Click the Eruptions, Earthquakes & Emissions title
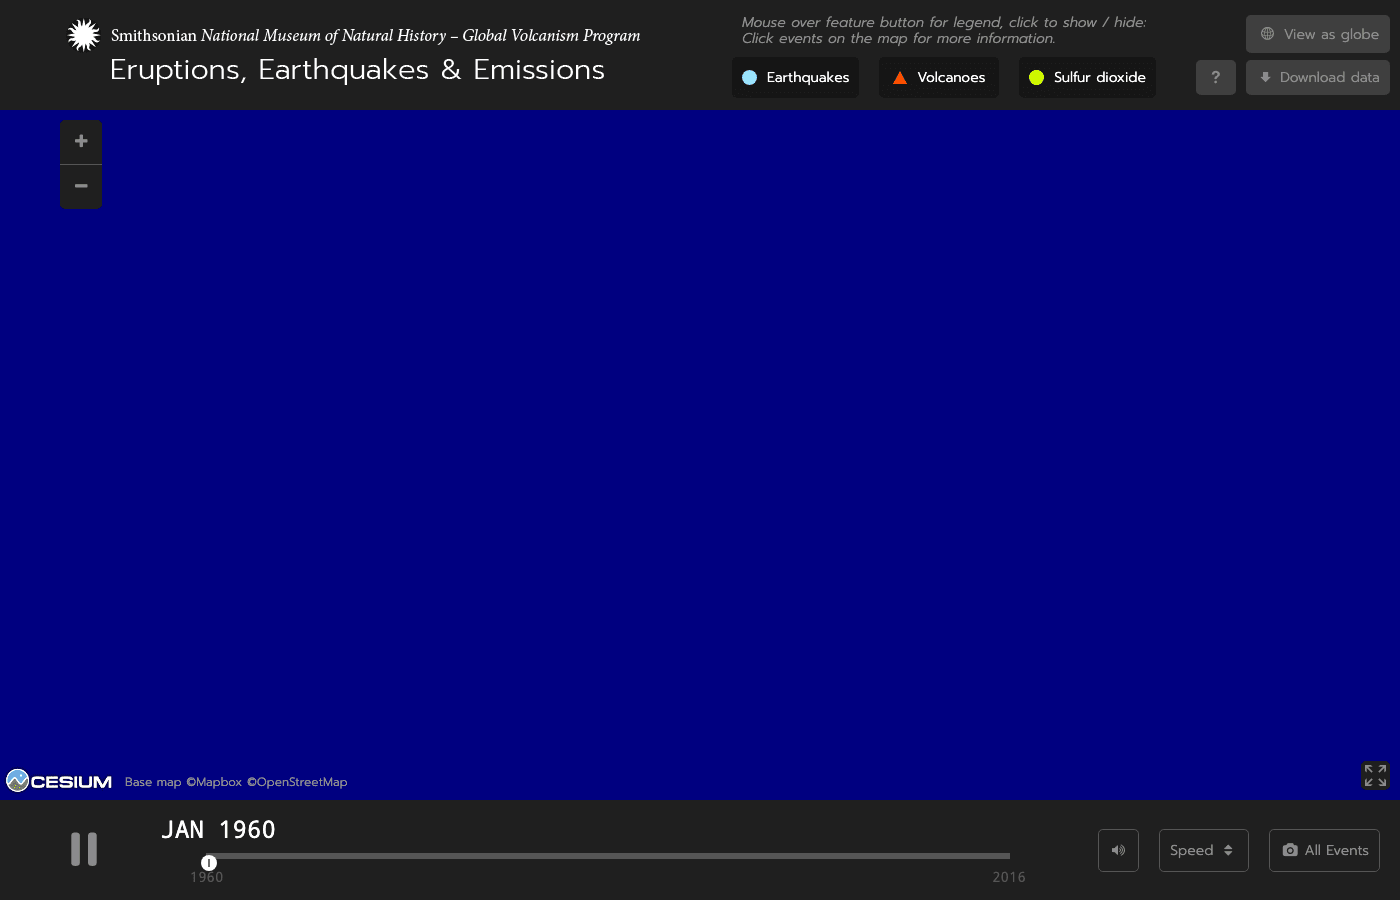1400x900 pixels. pyautogui.click(x=357, y=70)
